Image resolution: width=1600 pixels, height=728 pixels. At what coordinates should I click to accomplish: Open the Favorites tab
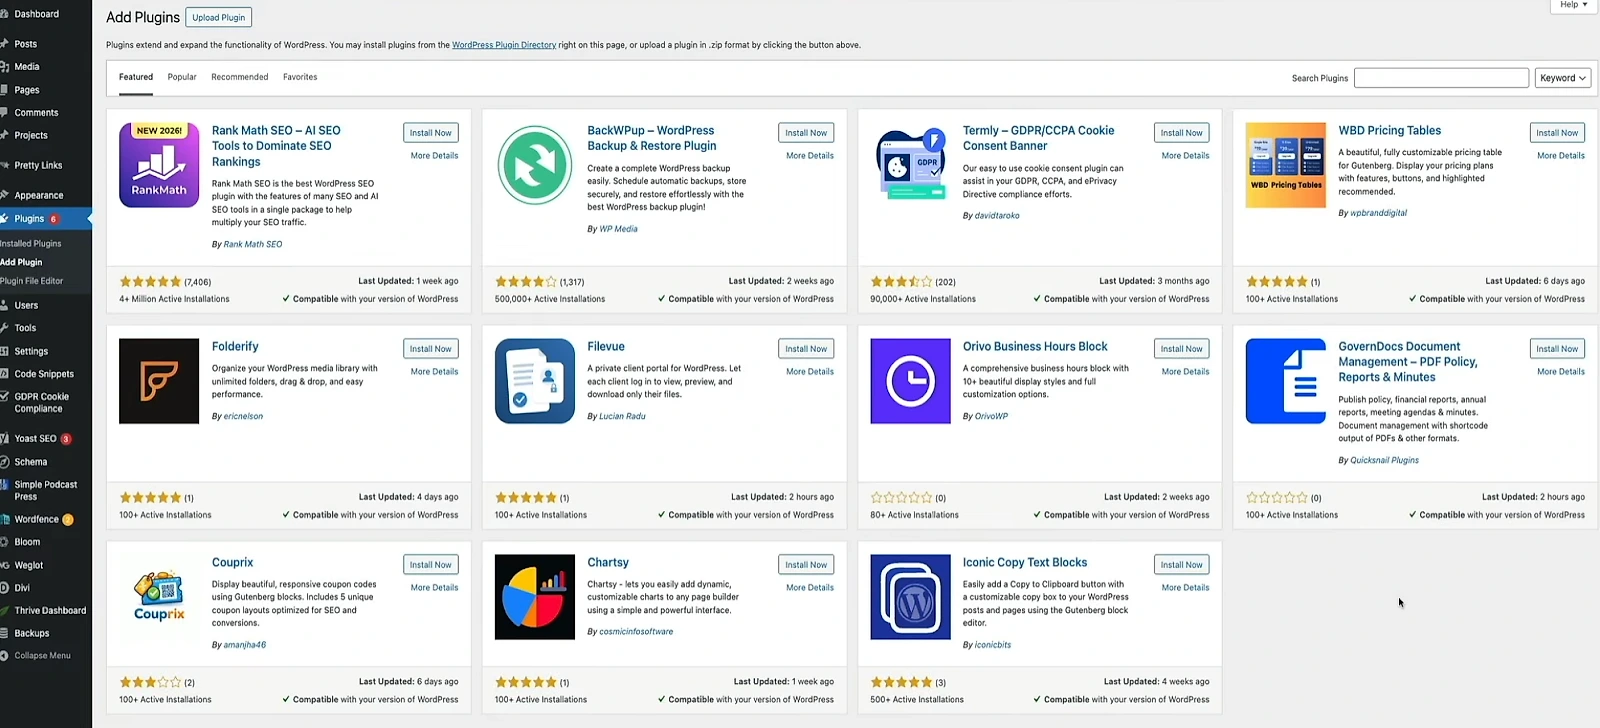pos(300,77)
